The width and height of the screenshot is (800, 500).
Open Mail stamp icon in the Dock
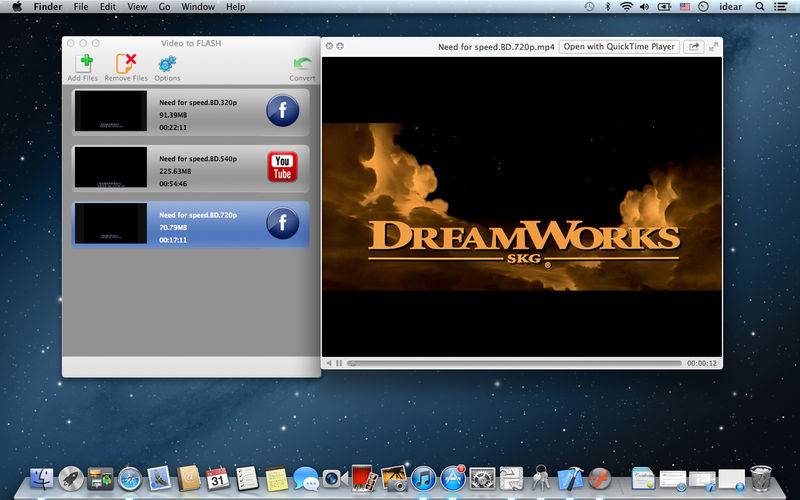click(160, 479)
